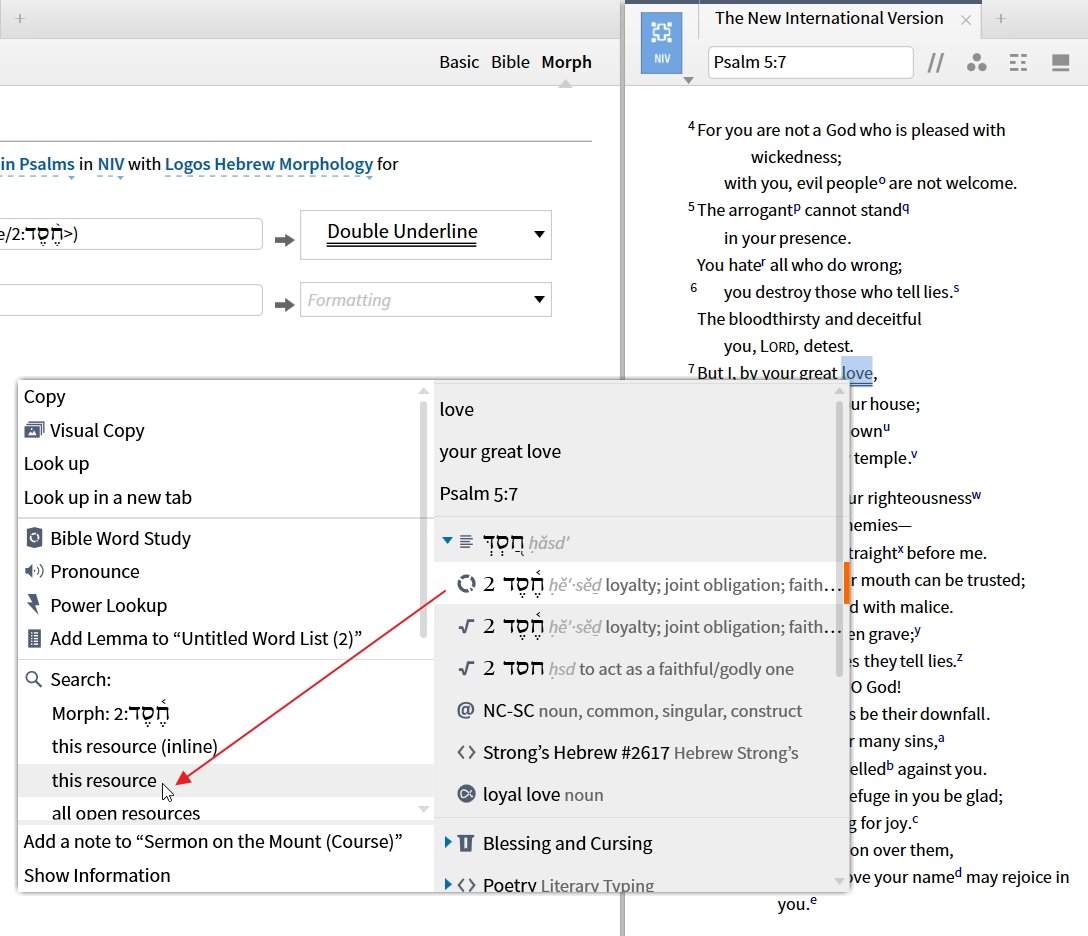Click the NIV resource panel icon
Viewport: 1088px width, 936px height.
(x=661, y=42)
